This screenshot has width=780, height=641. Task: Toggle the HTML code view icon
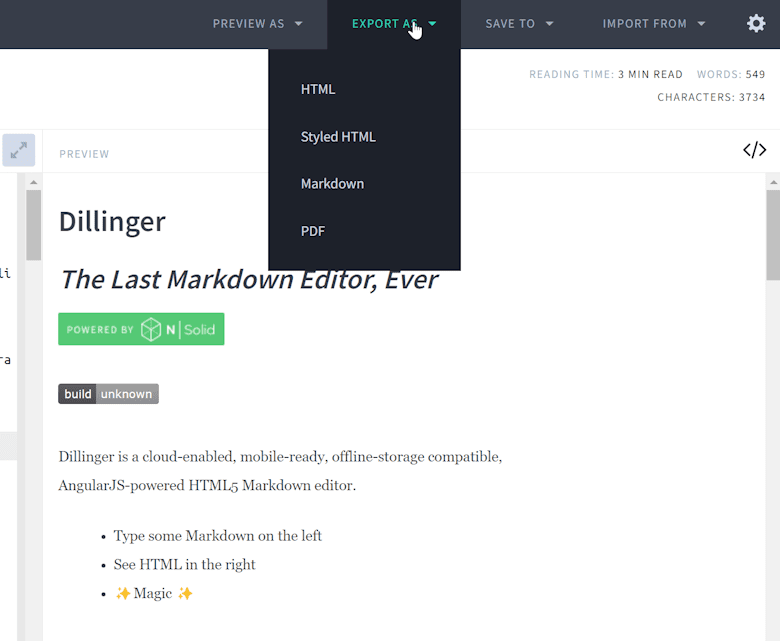click(x=754, y=150)
